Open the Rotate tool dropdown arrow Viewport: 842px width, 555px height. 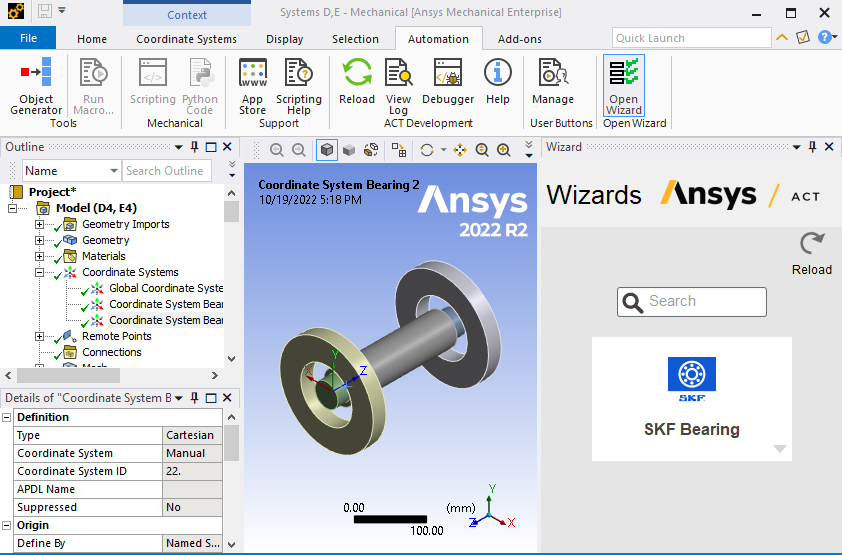443,150
